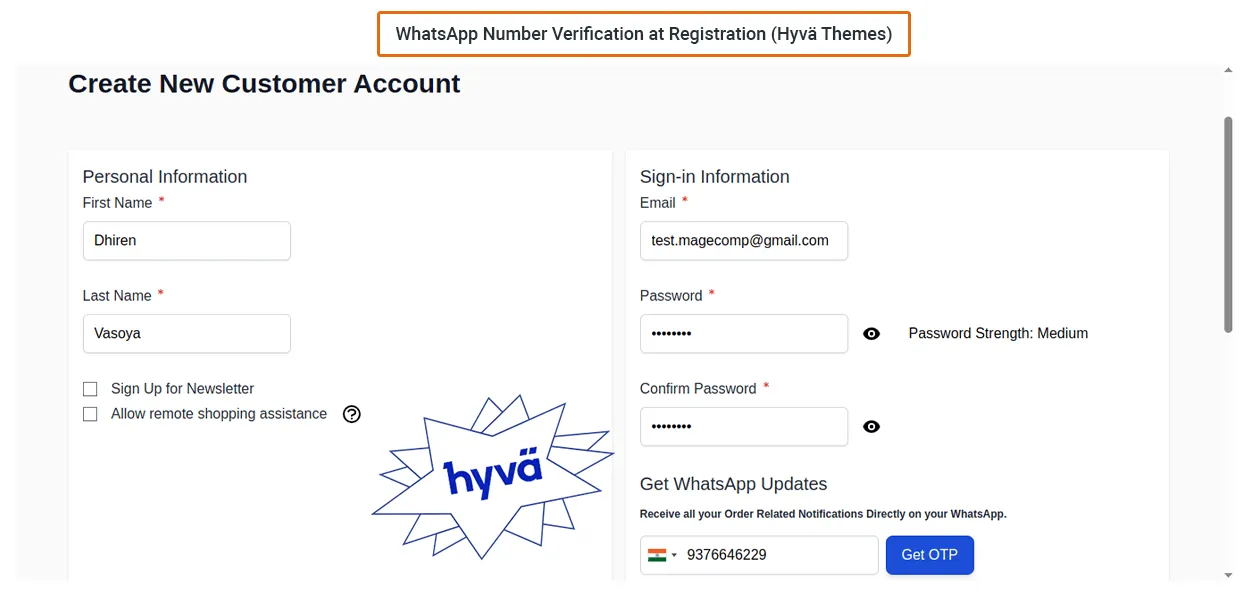The height and width of the screenshot is (600, 1250).
Task: Open the country code dropdown arrow
Action: pyautogui.click(x=674, y=556)
